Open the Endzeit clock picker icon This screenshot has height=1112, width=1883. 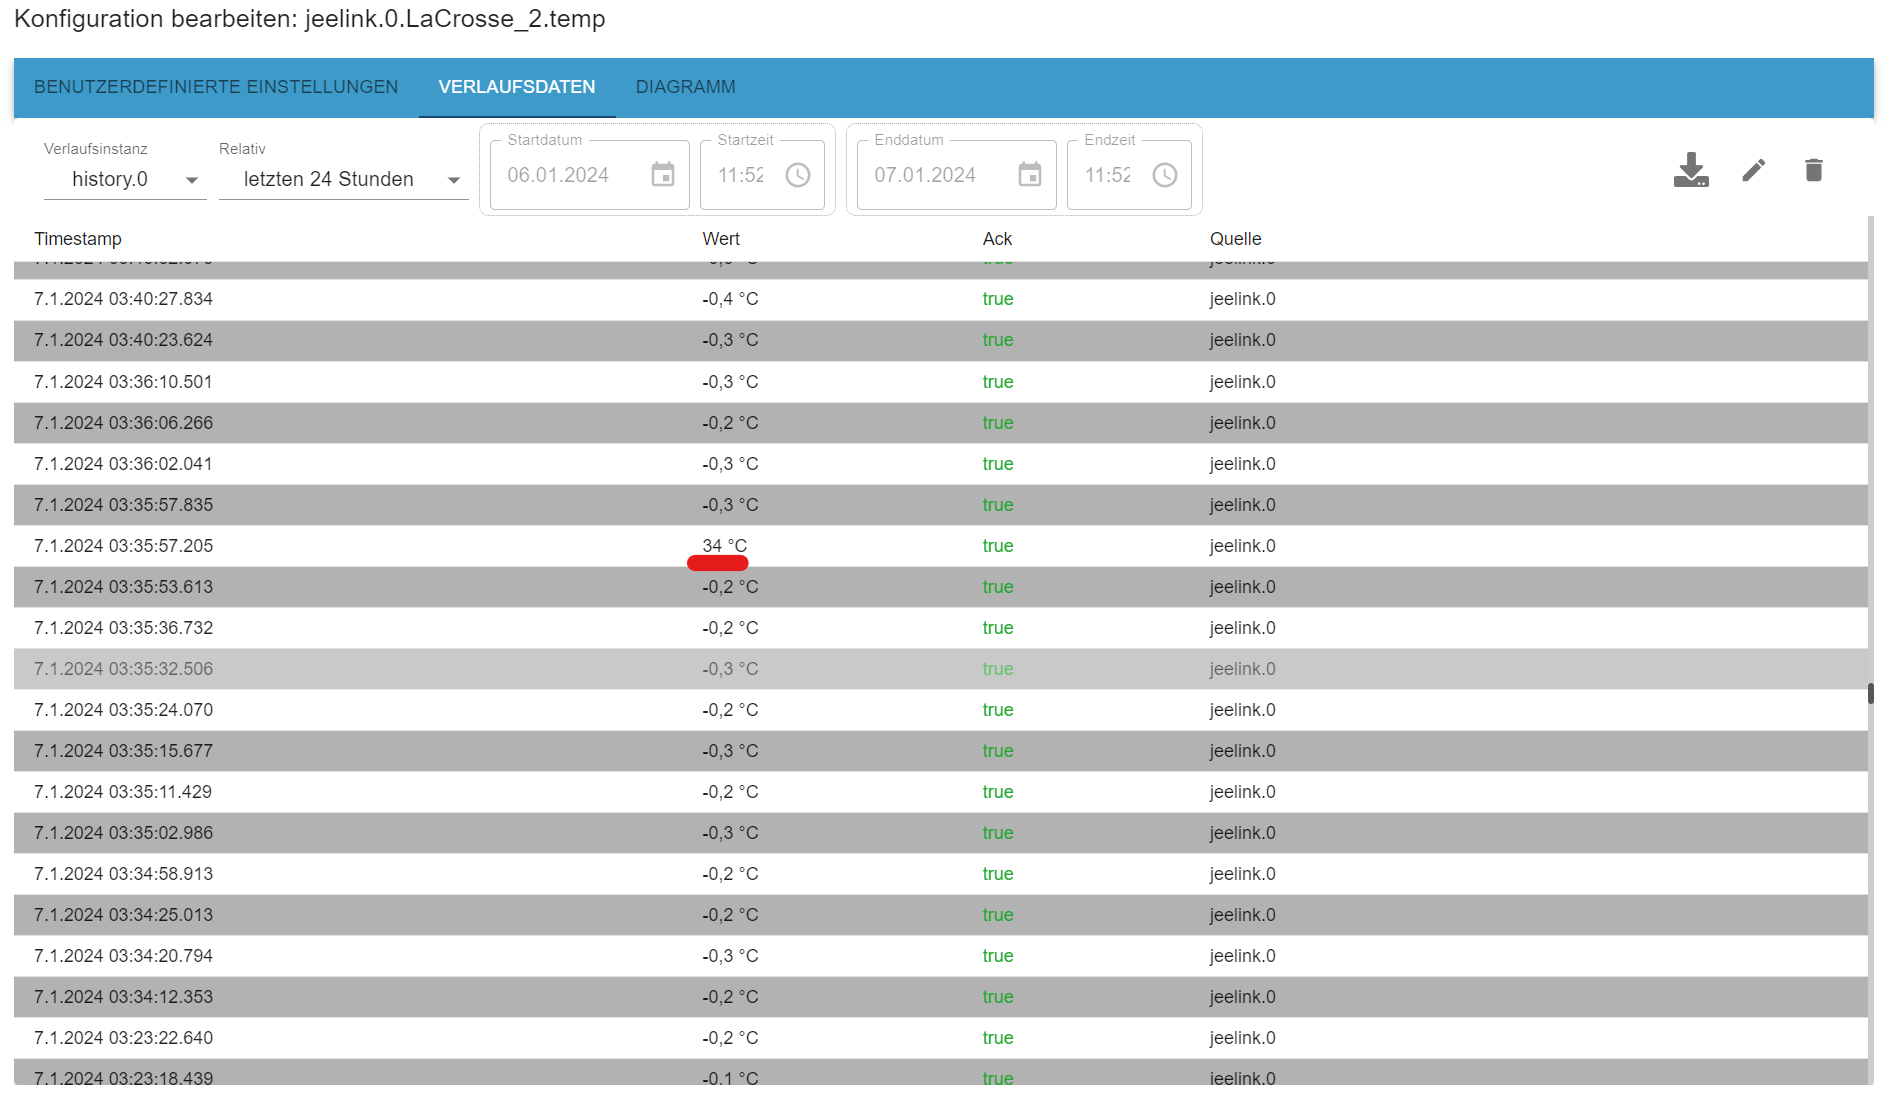pyautogui.click(x=1165, y=175)
